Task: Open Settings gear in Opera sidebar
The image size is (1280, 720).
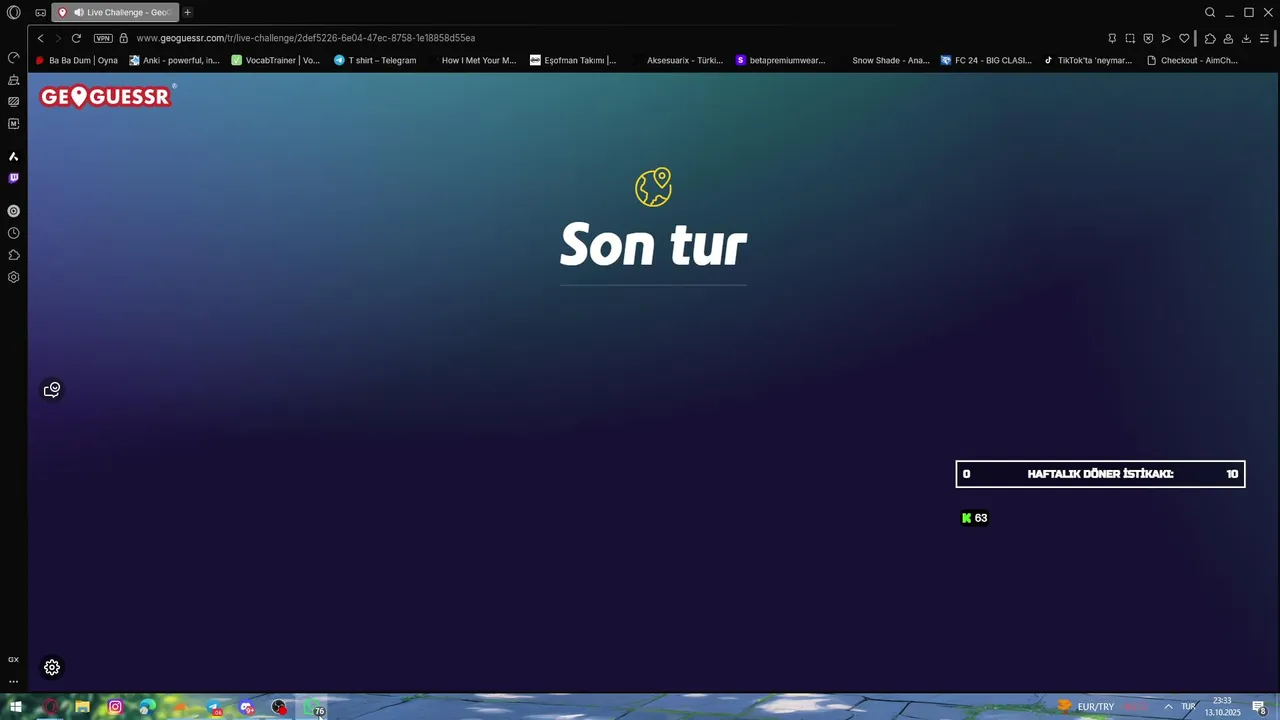Action: tap(13, 277)
